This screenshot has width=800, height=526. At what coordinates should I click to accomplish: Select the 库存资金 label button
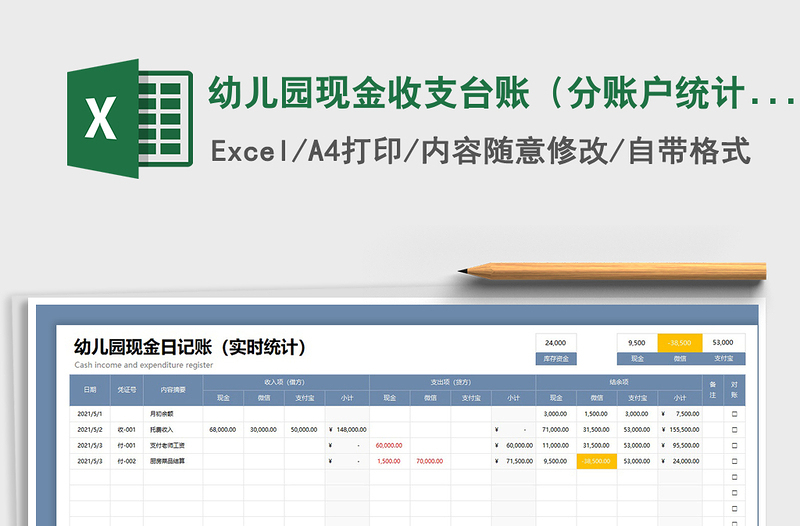556,359
